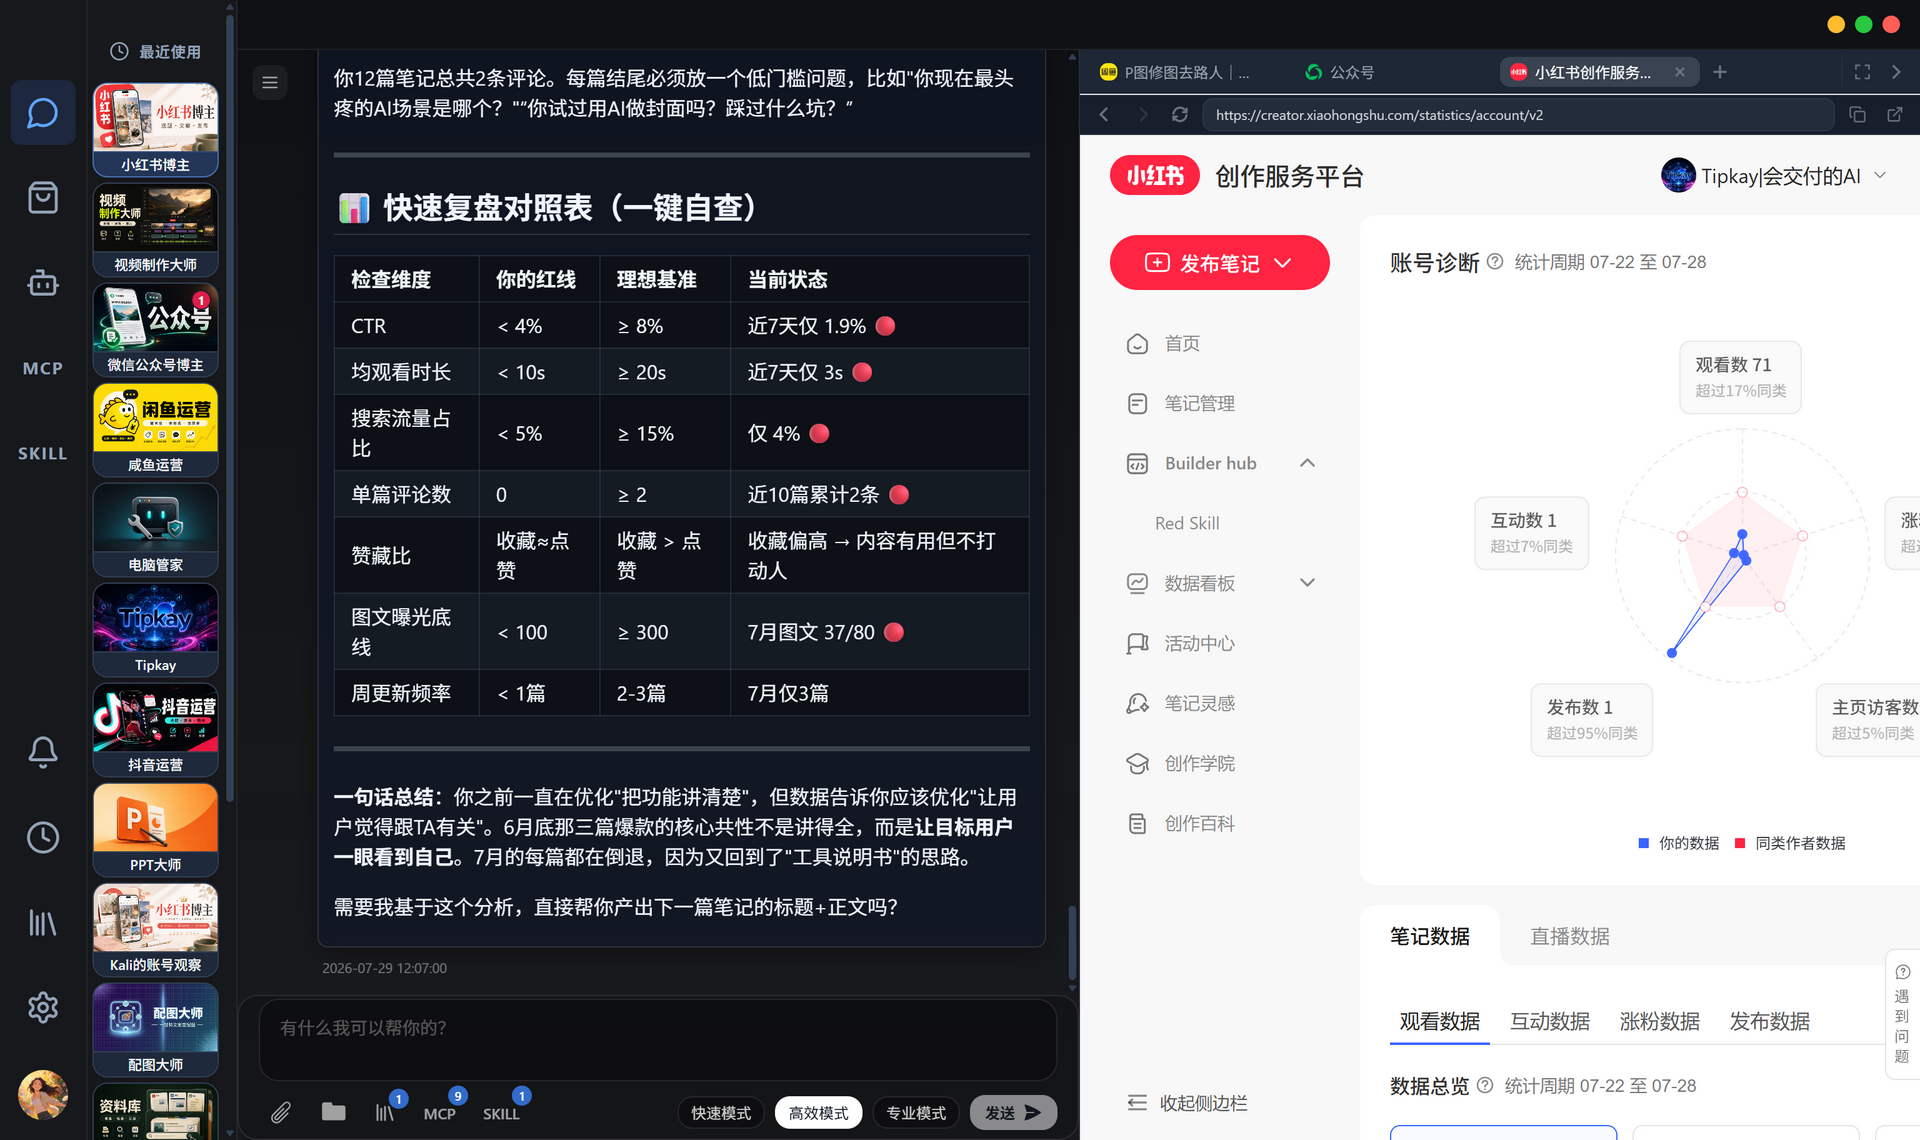Screen dimensions: 1920x1140
Task: Click the MCP button below input
Action: click(439, 1113)
